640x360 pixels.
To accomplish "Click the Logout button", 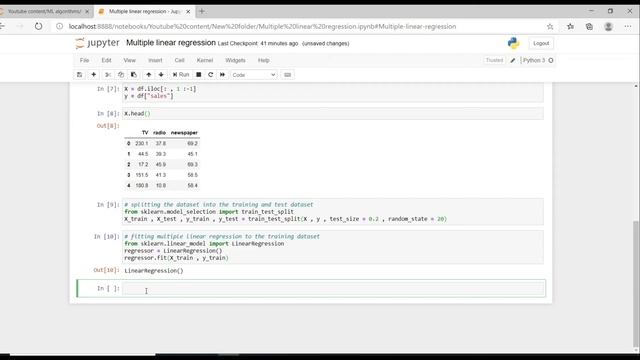I will pos(541,43).
